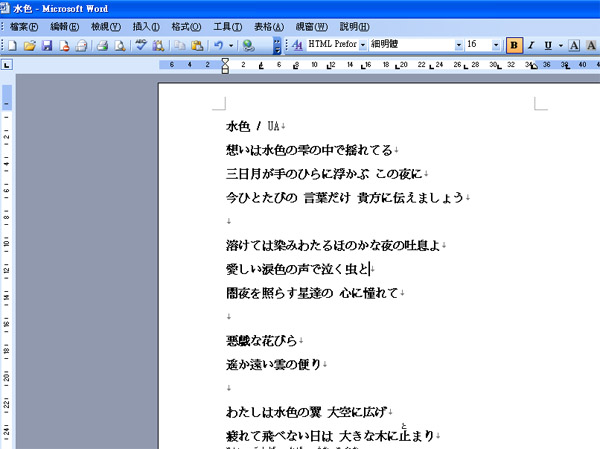Insert hyperlink globe icon

[249, 46]
